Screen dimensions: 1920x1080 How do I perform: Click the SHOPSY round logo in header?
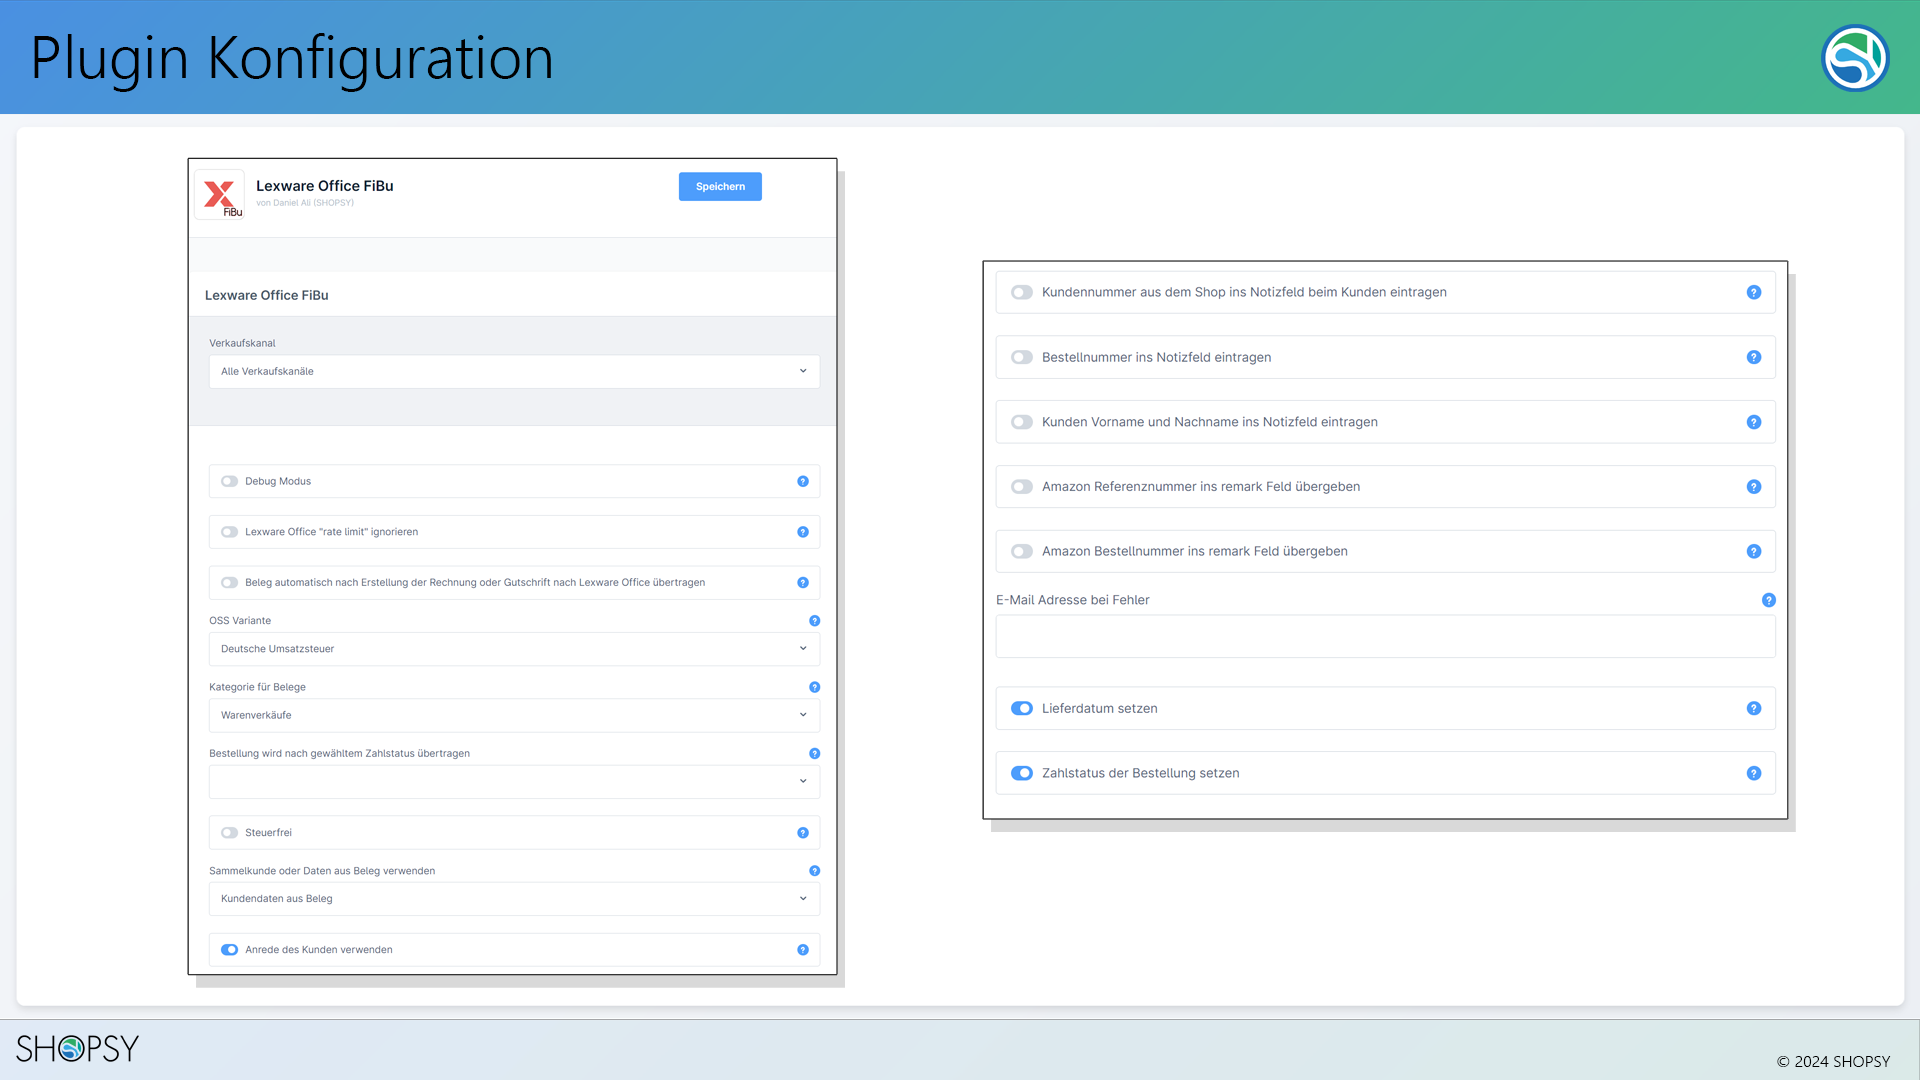[1855, 58]
